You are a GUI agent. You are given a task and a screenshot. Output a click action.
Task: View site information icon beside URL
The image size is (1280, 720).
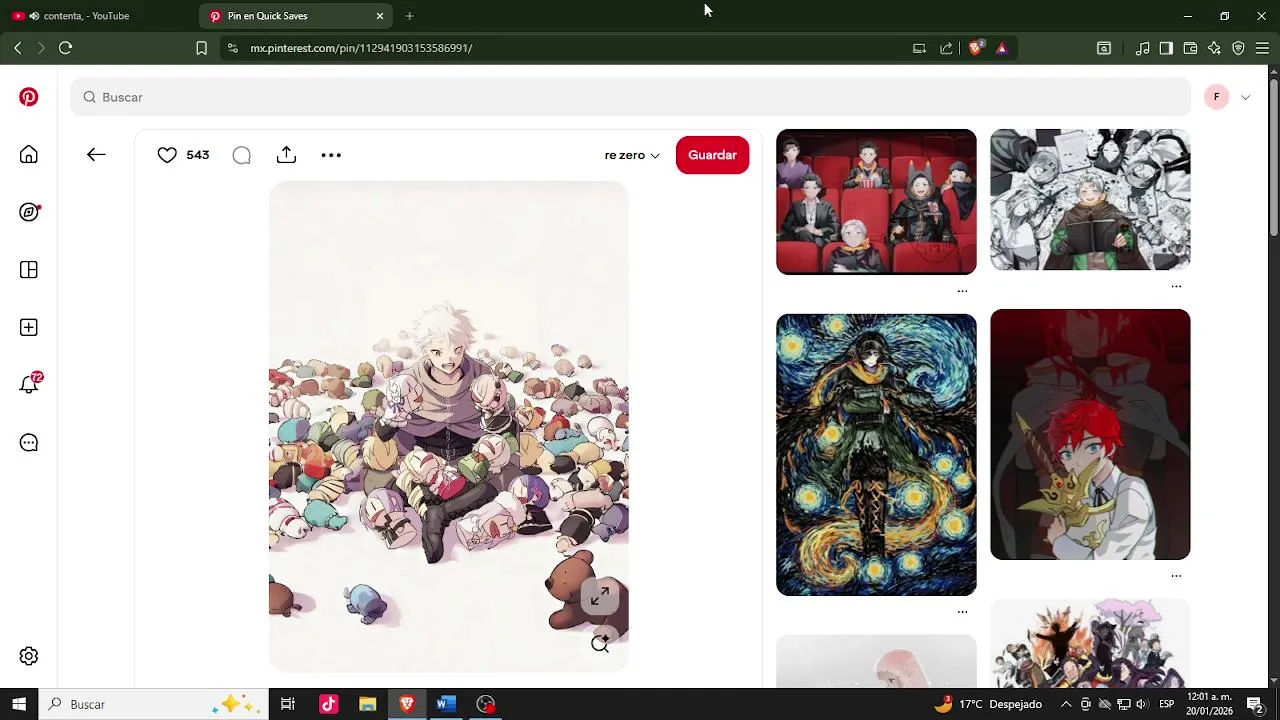[x=232, y=47]
